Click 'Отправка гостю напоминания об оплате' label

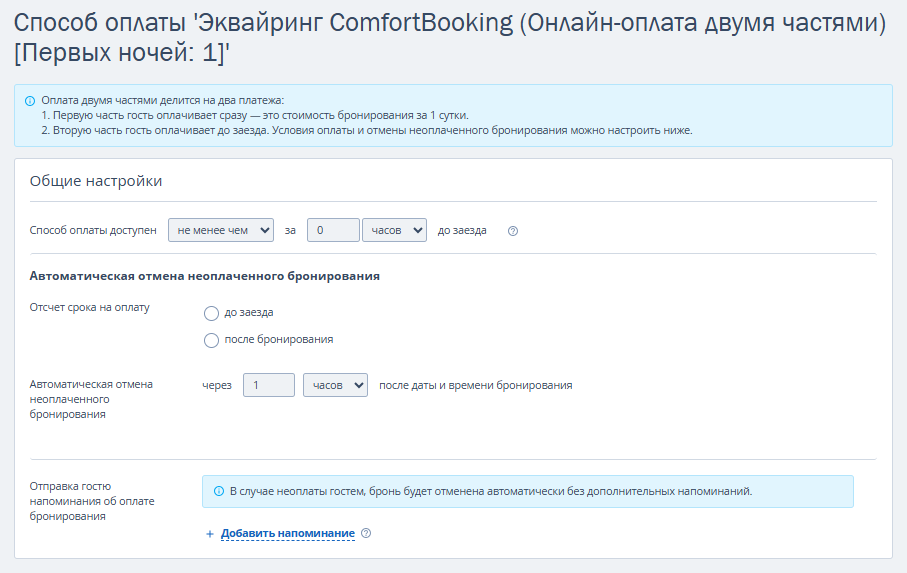pos(92,501)
